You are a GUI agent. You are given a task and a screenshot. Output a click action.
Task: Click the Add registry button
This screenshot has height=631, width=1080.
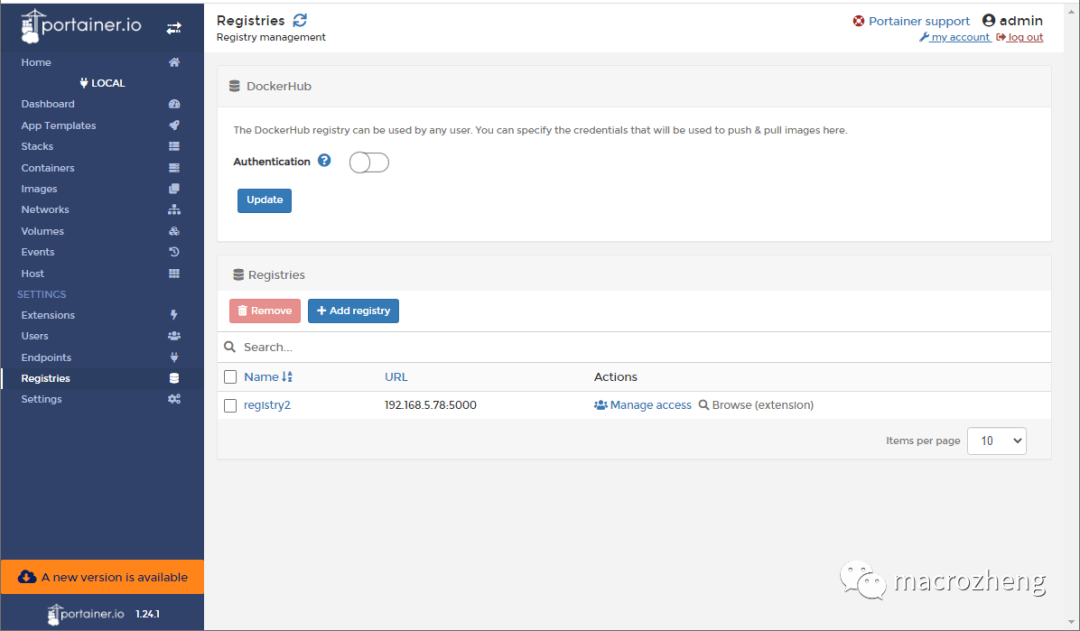pos(353,311)
